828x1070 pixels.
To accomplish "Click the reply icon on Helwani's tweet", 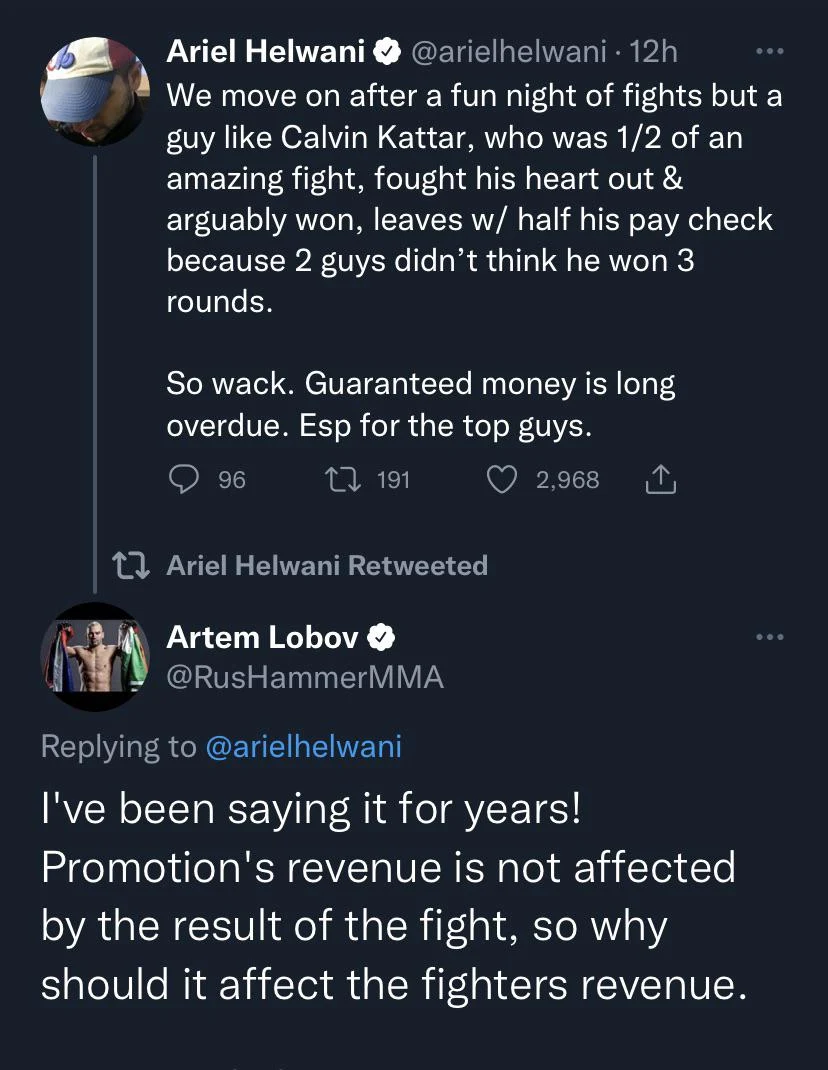I will coord(184,480).
